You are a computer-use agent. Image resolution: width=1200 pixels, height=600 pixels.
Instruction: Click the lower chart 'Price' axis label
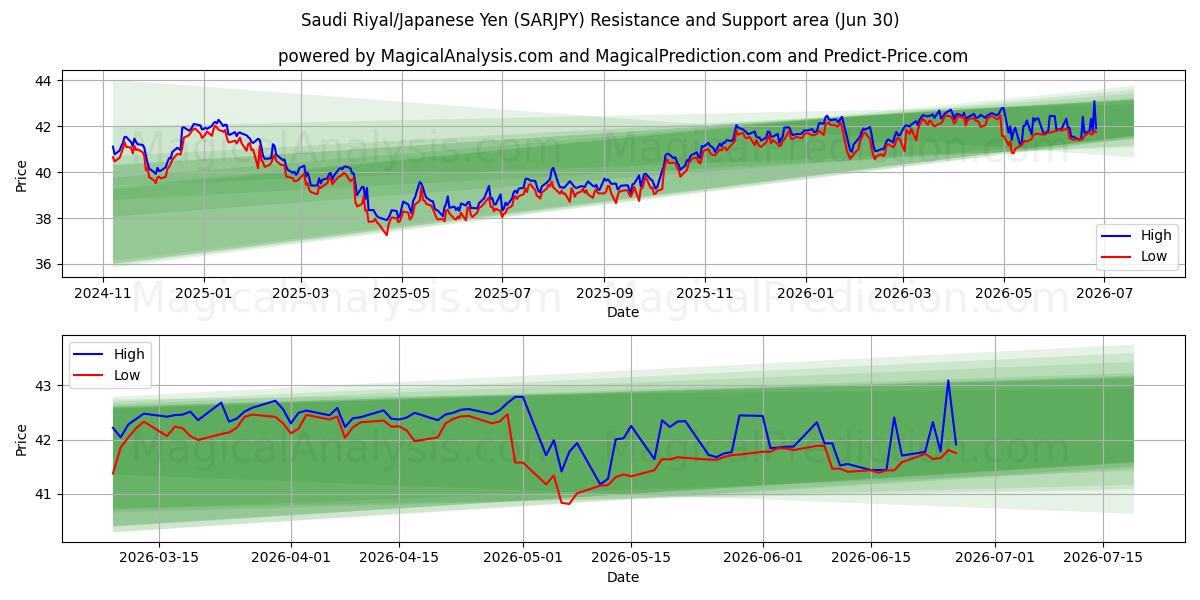click(x=22, y=438)
